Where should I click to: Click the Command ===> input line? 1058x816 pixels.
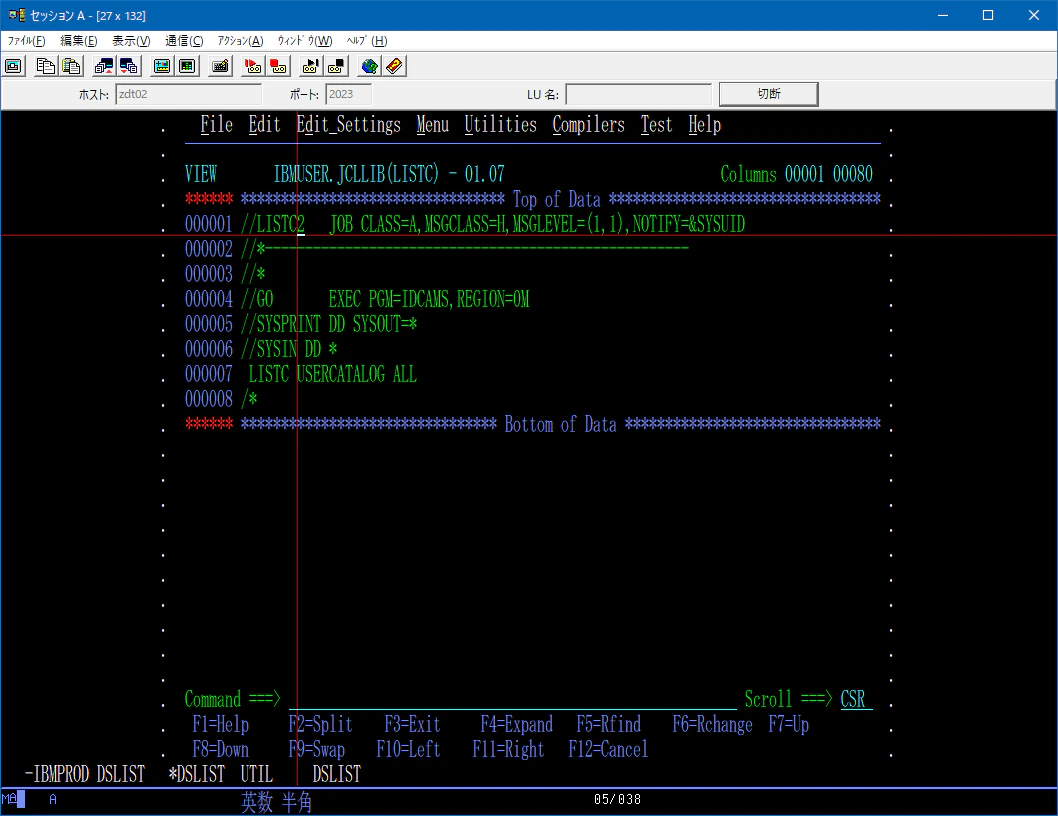(513, 699)
